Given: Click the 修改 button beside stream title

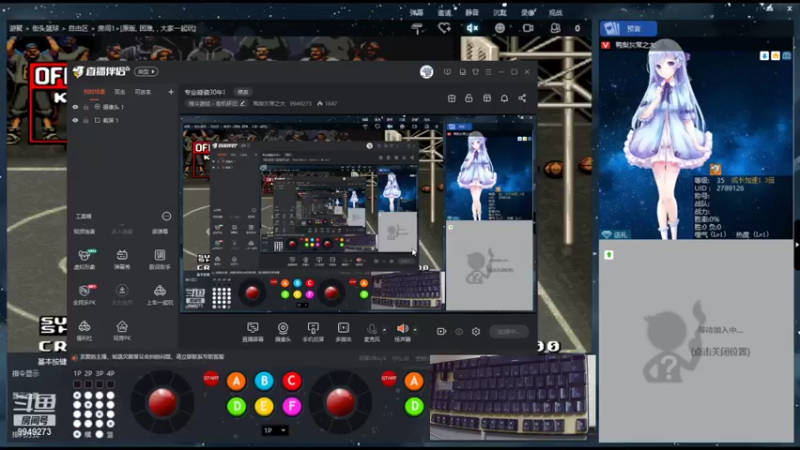Looking at the screenshot, I should tap(243, 92).
